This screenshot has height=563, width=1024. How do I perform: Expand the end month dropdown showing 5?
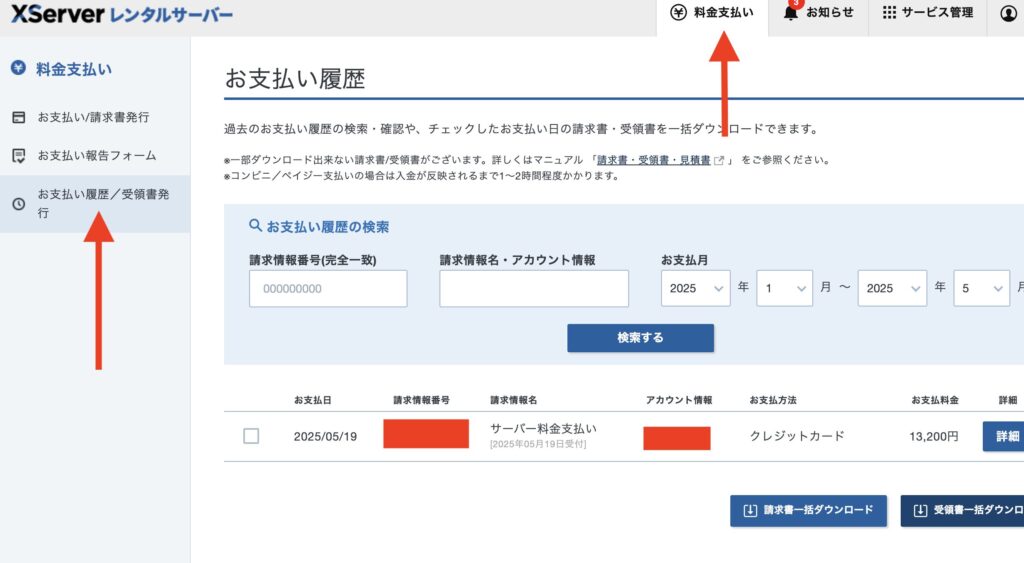tap(982, 288)
